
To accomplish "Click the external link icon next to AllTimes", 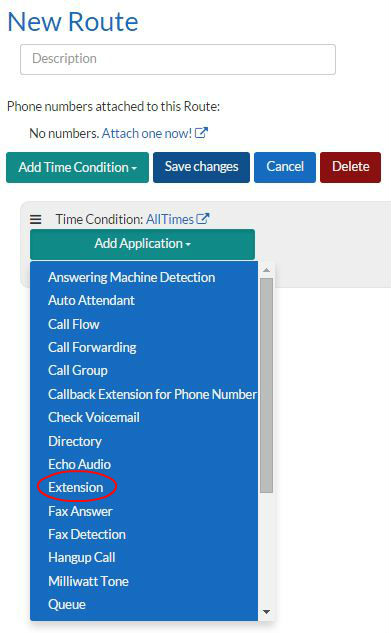I will tap(203, 218).
